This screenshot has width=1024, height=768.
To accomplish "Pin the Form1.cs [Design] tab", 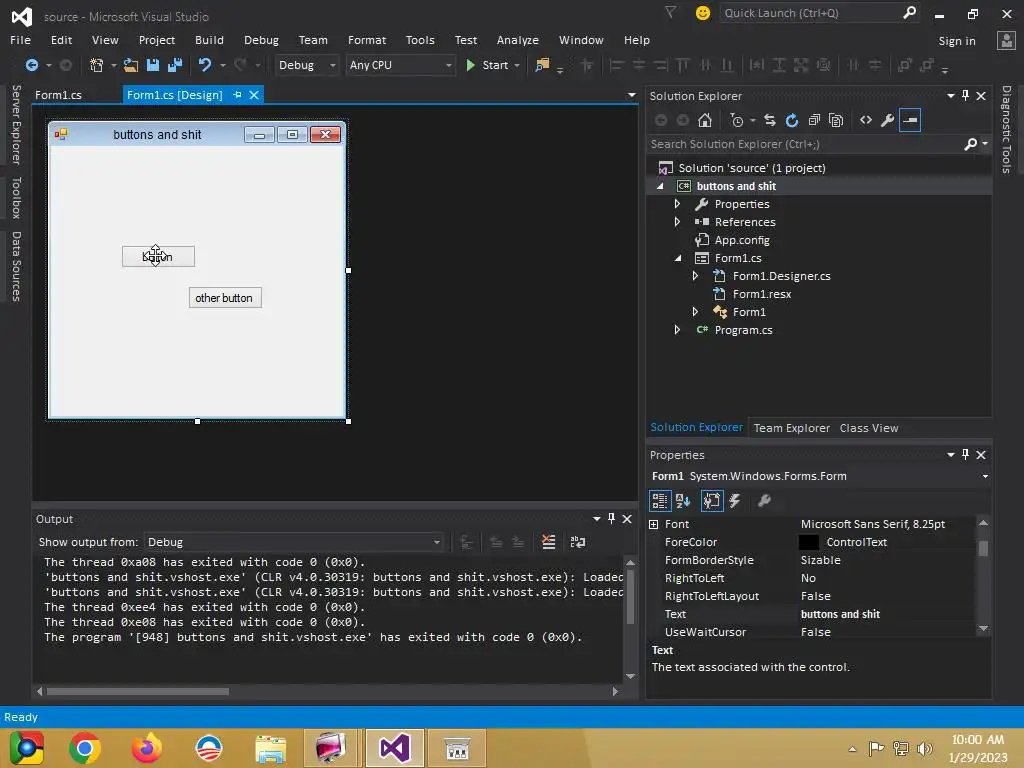I will [238, 95].
